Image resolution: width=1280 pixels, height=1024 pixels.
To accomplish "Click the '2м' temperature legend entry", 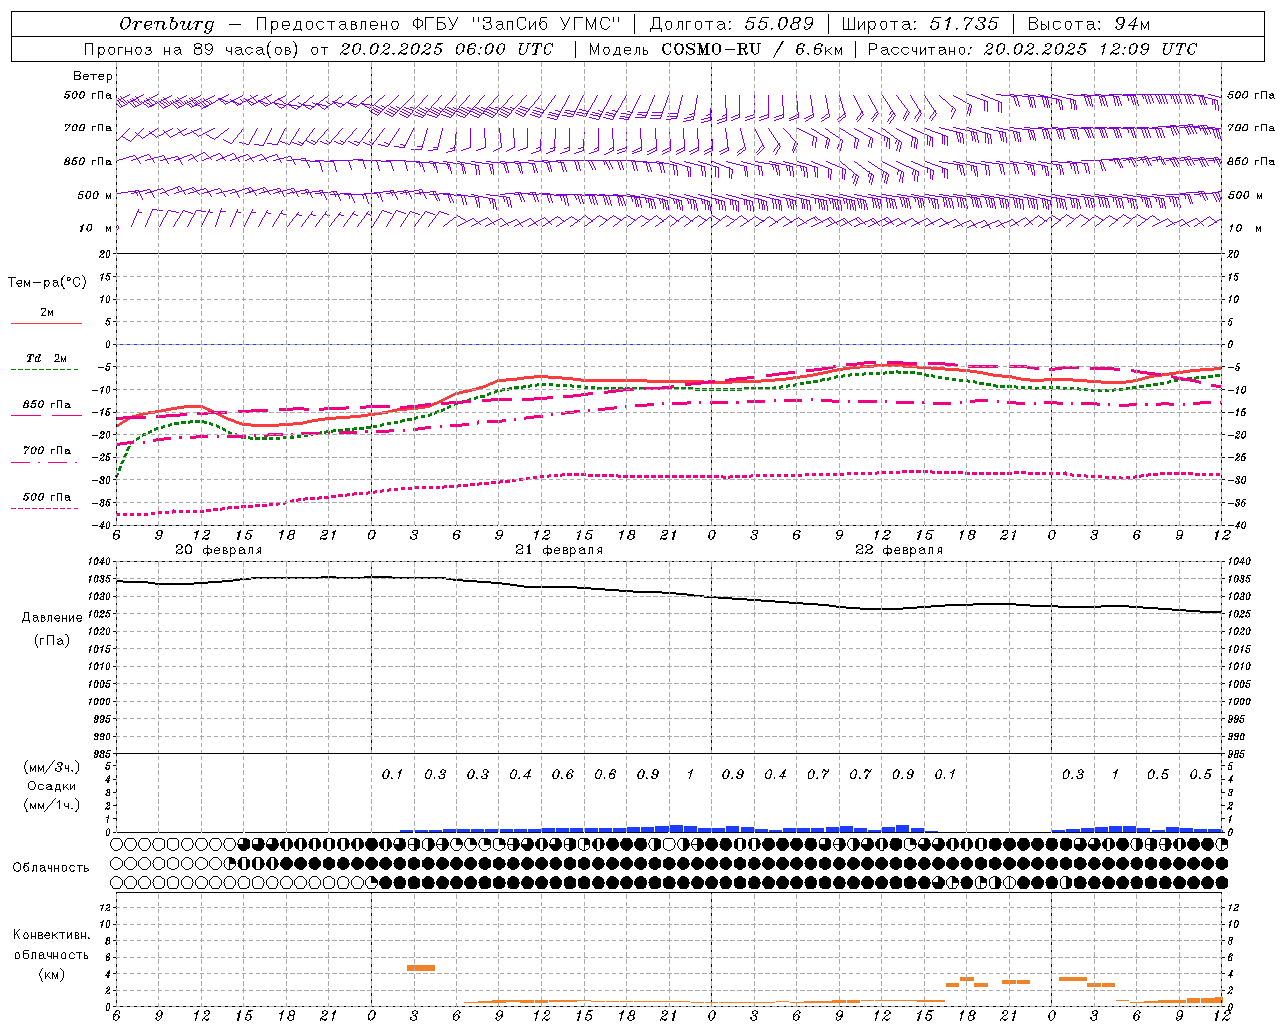I will point(47,313).
